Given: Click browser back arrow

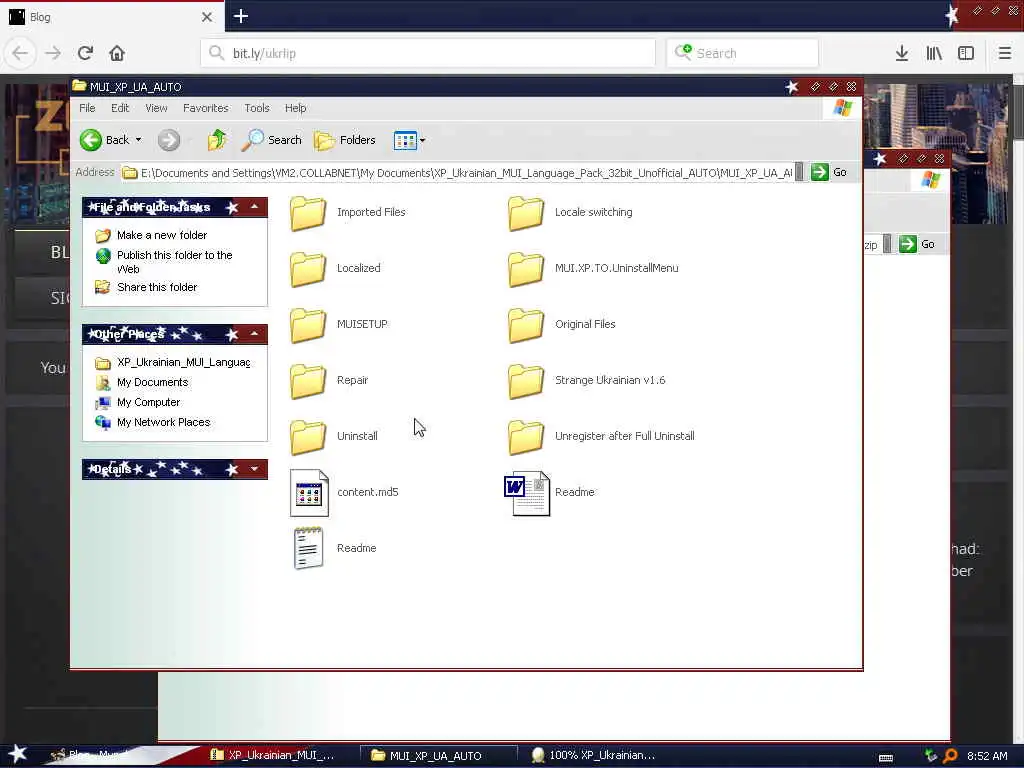Looking at the screenshot, I should [x=20, y=53].
